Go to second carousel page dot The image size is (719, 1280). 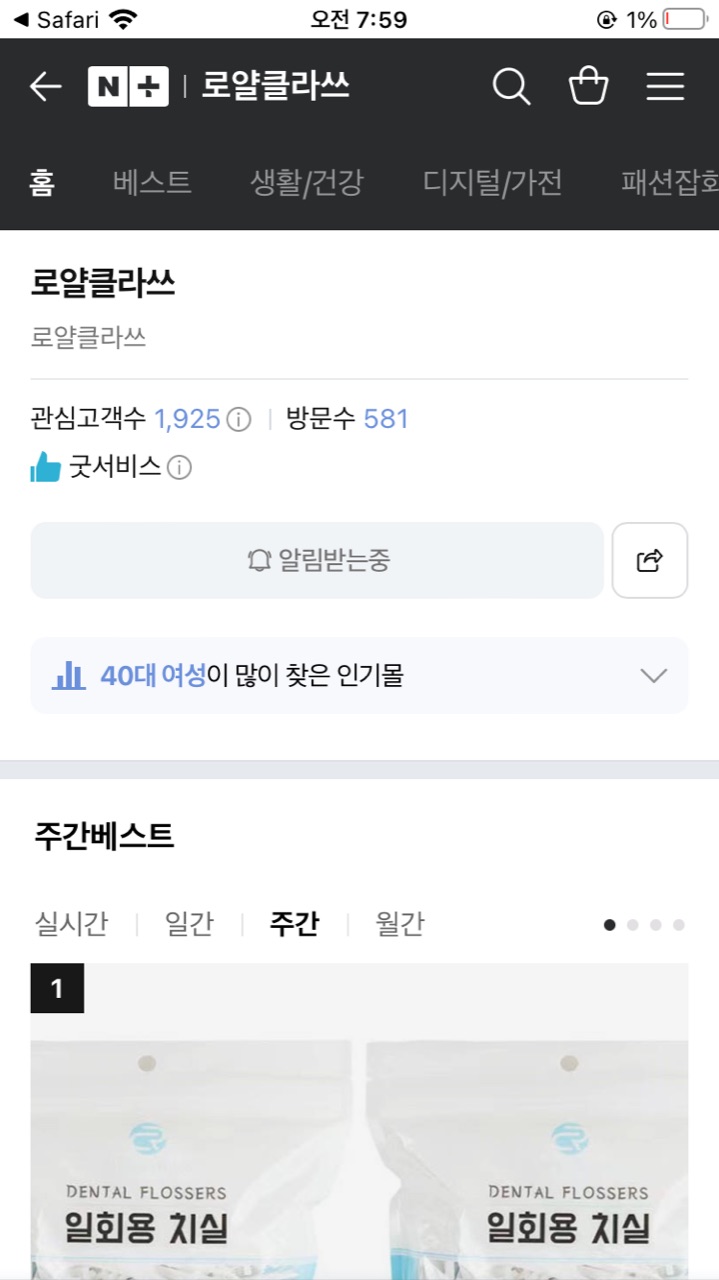pyautogui.click(x=632, y=925)
